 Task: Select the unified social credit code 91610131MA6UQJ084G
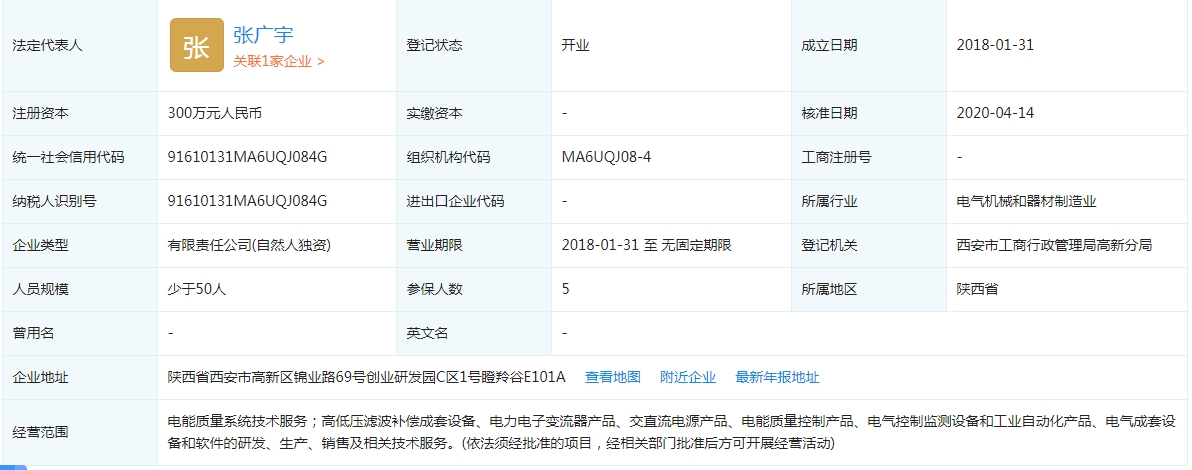(x=248, y=157)
